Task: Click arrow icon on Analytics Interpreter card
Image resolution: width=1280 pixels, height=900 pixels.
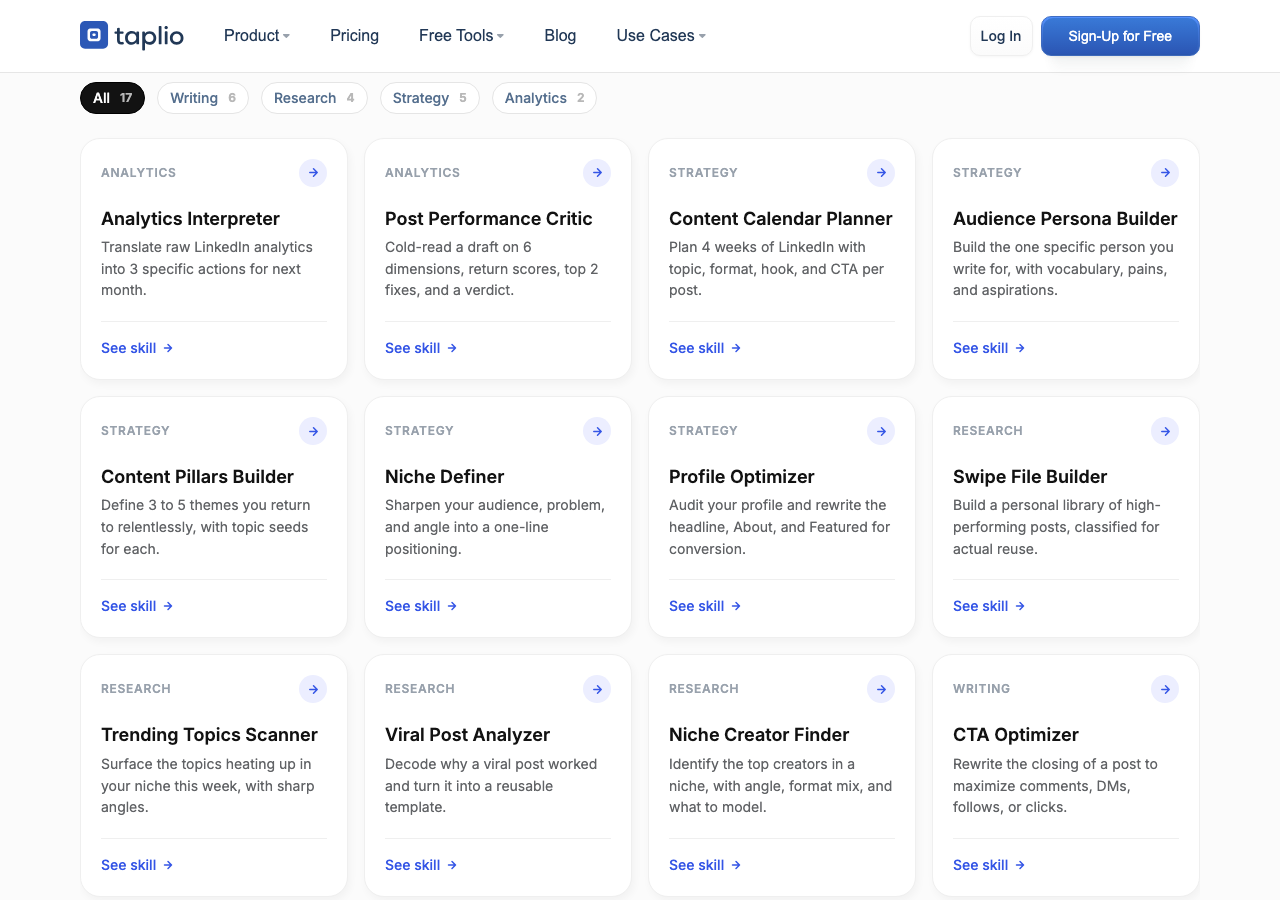Action: [313, 173]
